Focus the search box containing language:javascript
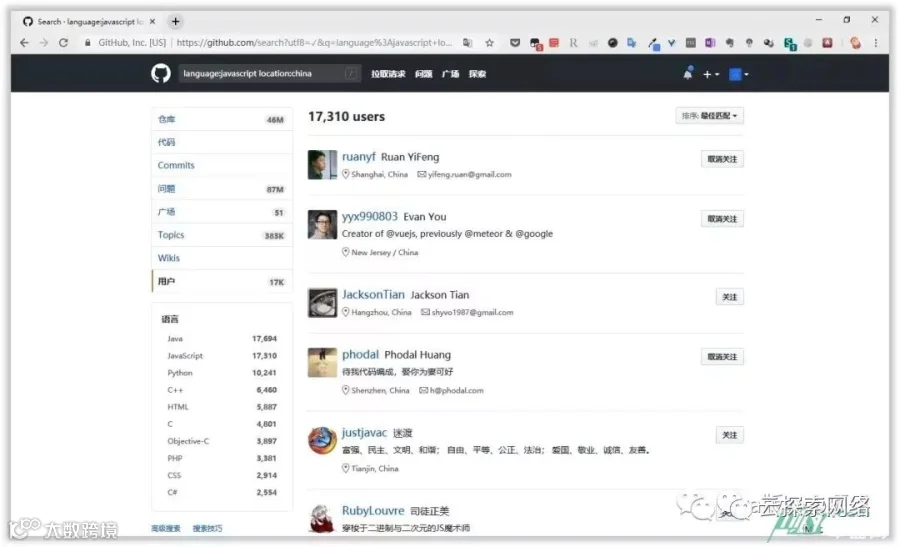The height and width of the screenshot is (547, 900). (269, 73)
